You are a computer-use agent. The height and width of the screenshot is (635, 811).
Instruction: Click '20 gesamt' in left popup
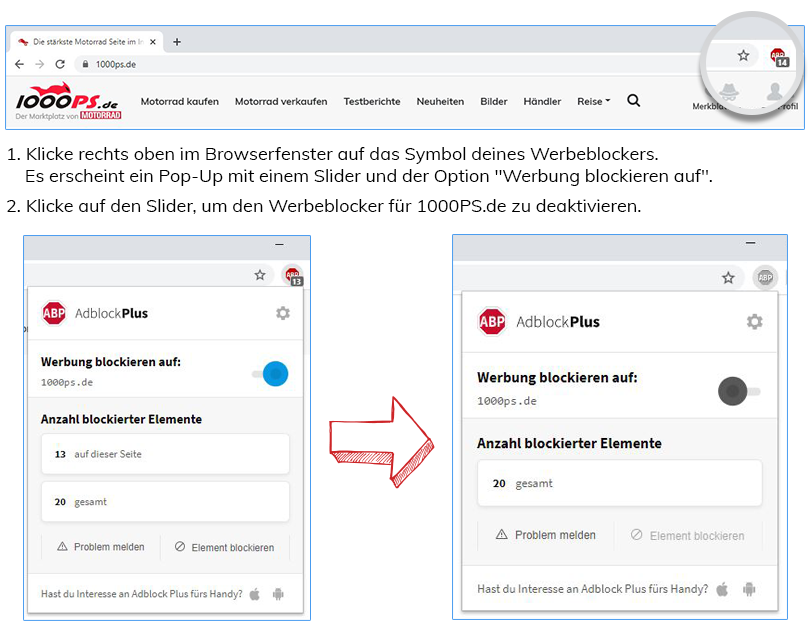point(166,502)
